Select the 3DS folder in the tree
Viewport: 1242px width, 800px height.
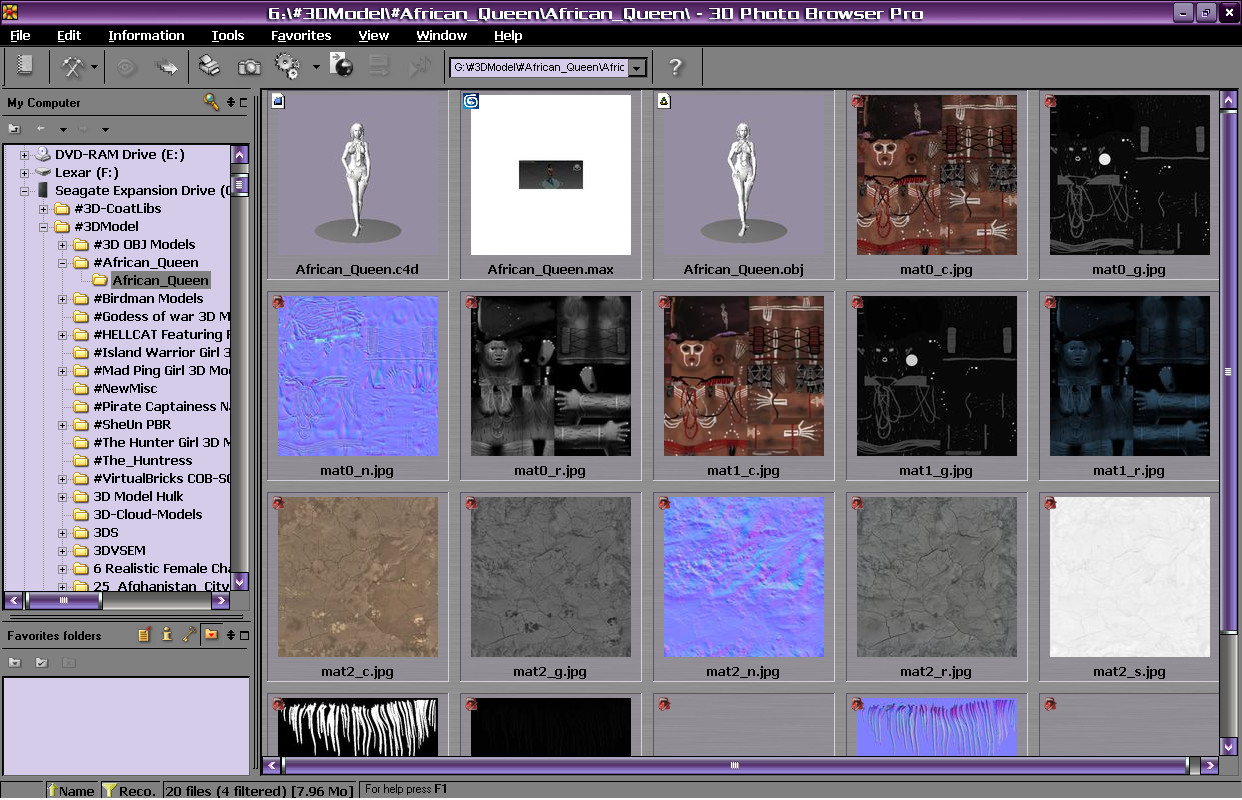point(106,533)
